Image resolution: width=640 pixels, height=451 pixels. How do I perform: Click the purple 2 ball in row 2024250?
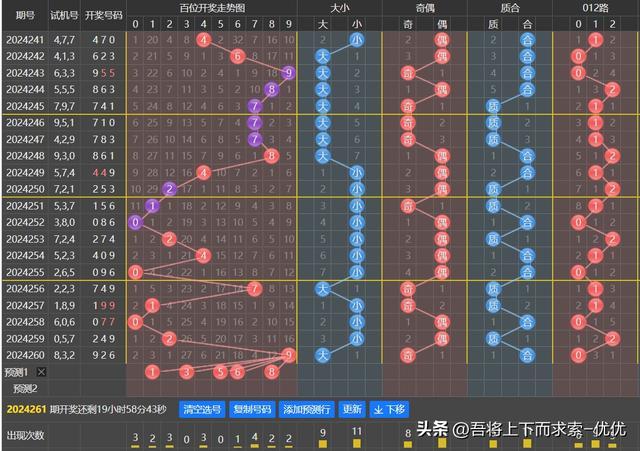click(169, 189)
